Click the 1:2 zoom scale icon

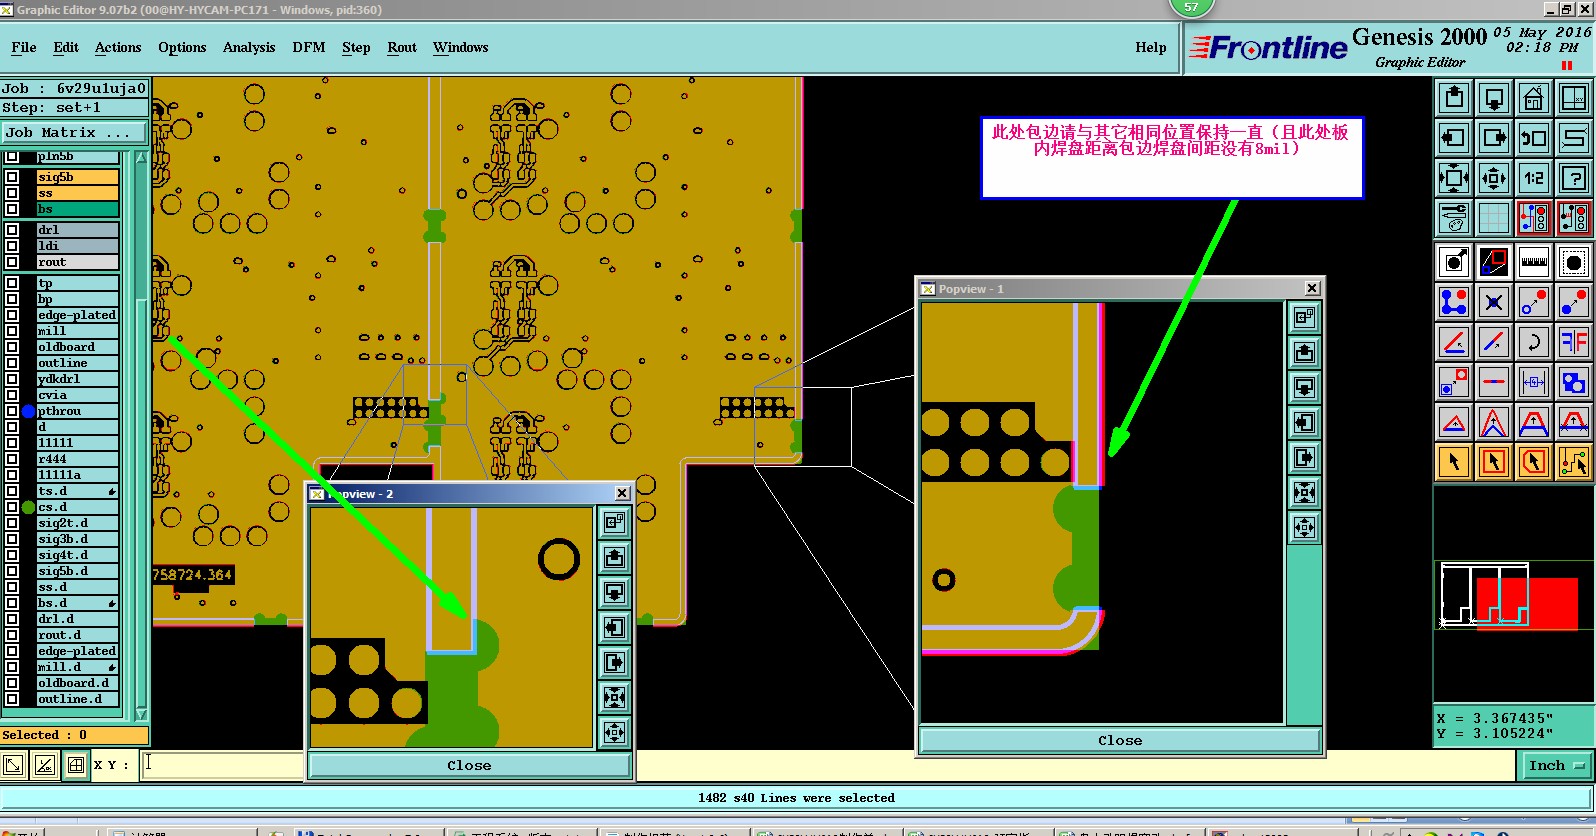1533,178
